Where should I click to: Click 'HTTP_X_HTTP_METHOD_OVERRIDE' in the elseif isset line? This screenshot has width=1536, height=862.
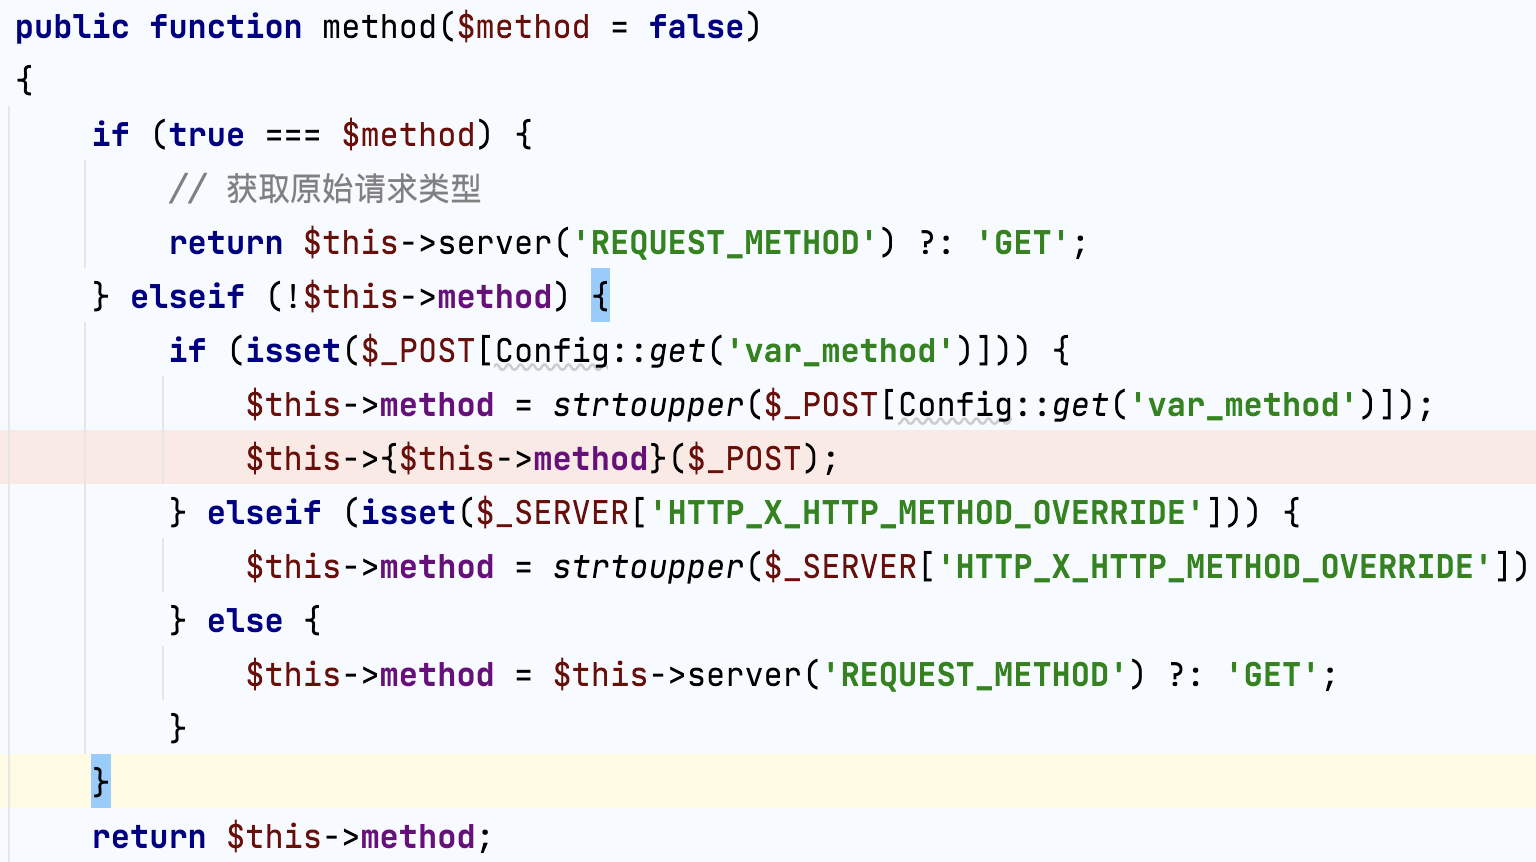(926, 513)
